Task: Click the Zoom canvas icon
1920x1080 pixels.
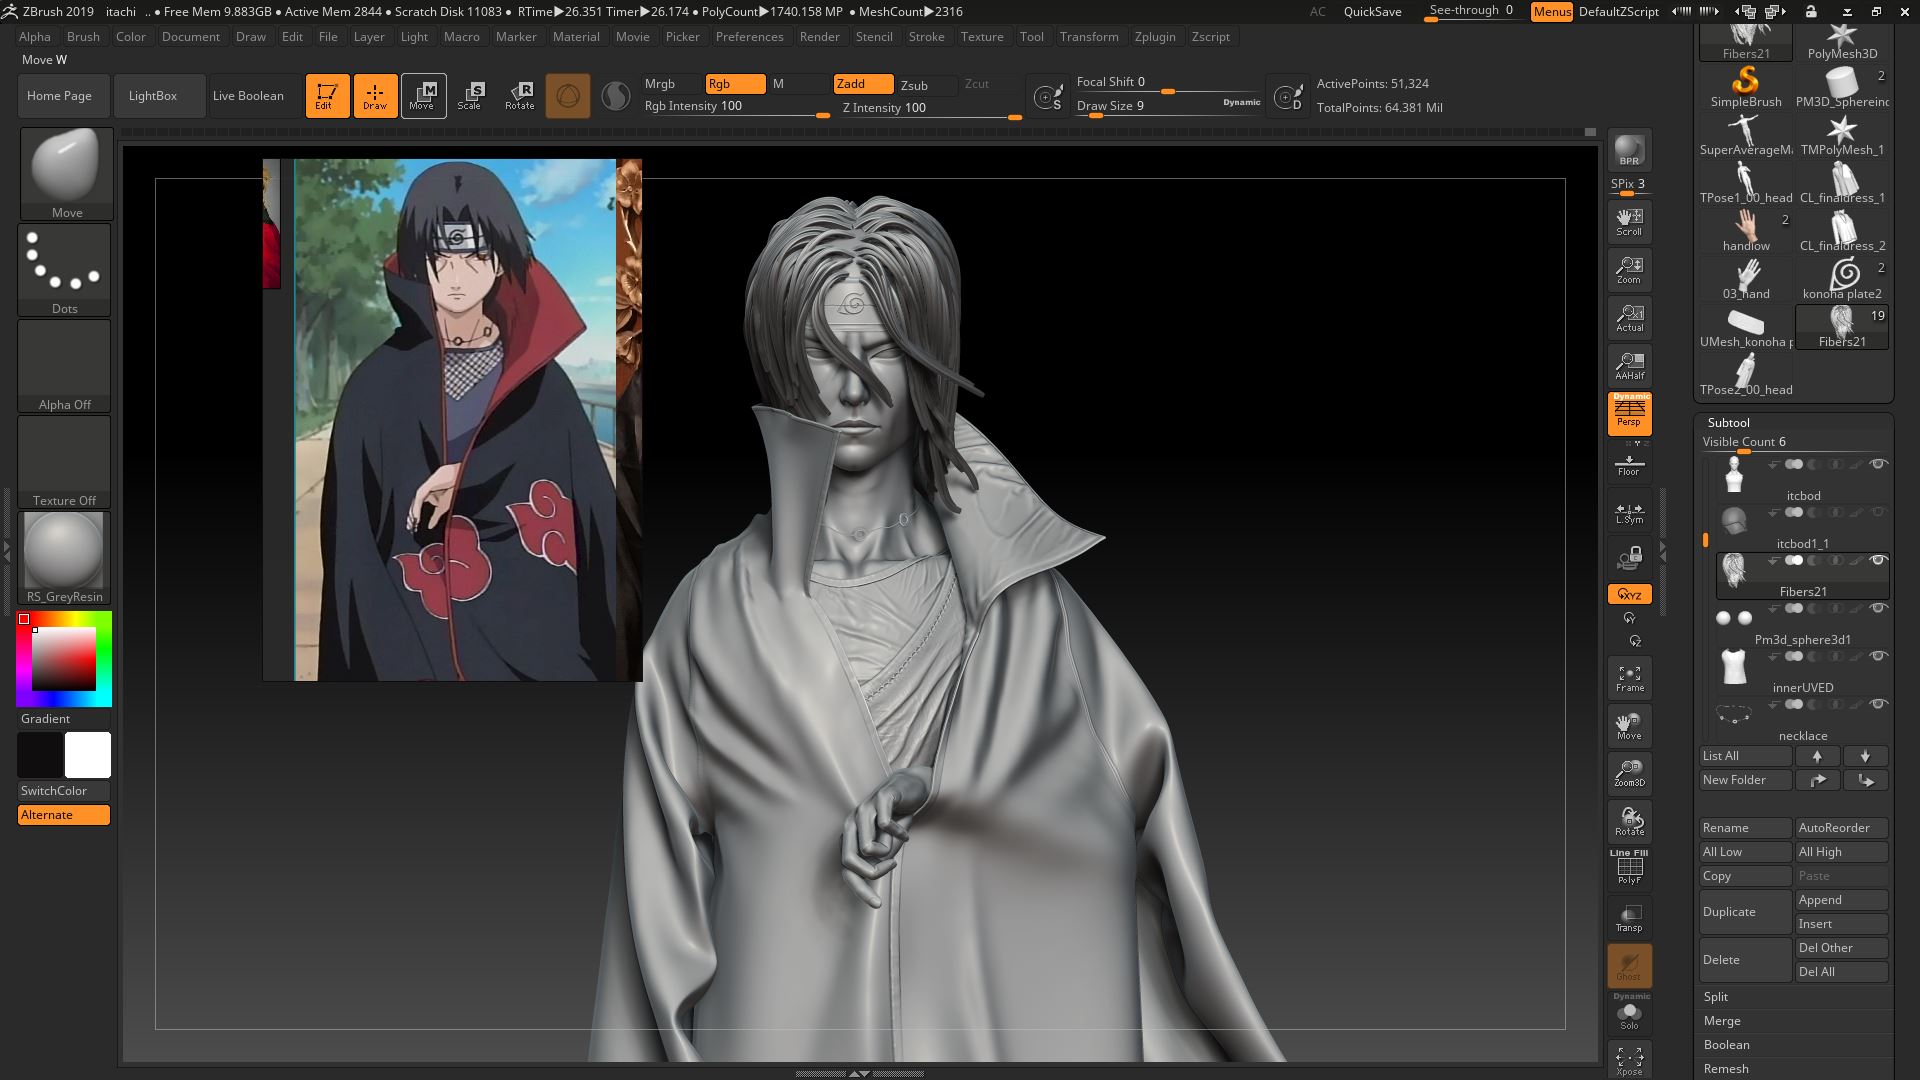Action: click(x=1629, y=269)
